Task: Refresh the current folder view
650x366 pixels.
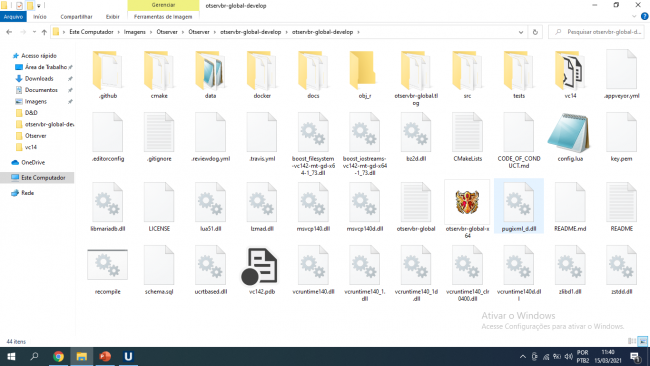Action: click(x=535, y=32)
